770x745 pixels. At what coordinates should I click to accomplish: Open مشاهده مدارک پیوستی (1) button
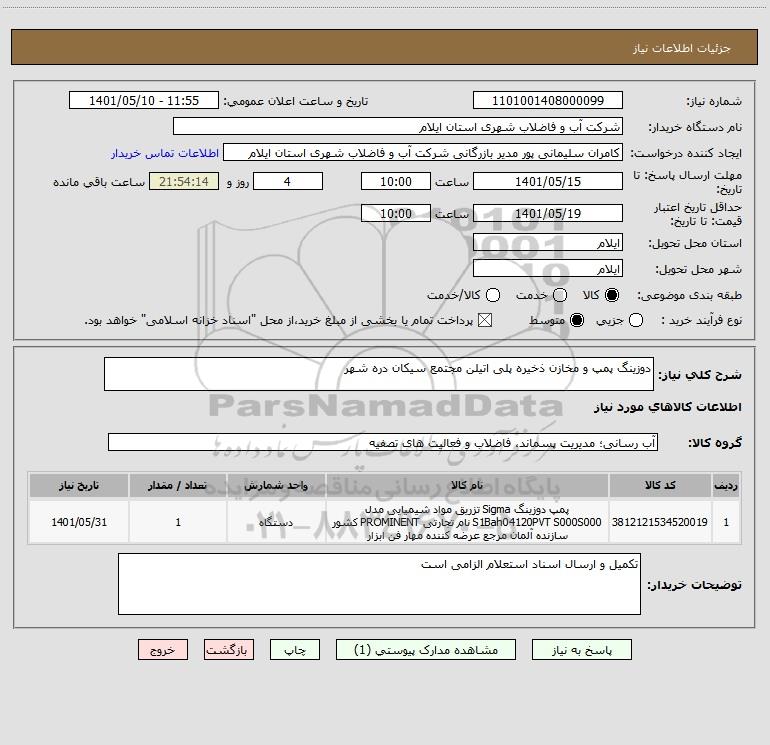pyautogui.click(x=426, y=650)
